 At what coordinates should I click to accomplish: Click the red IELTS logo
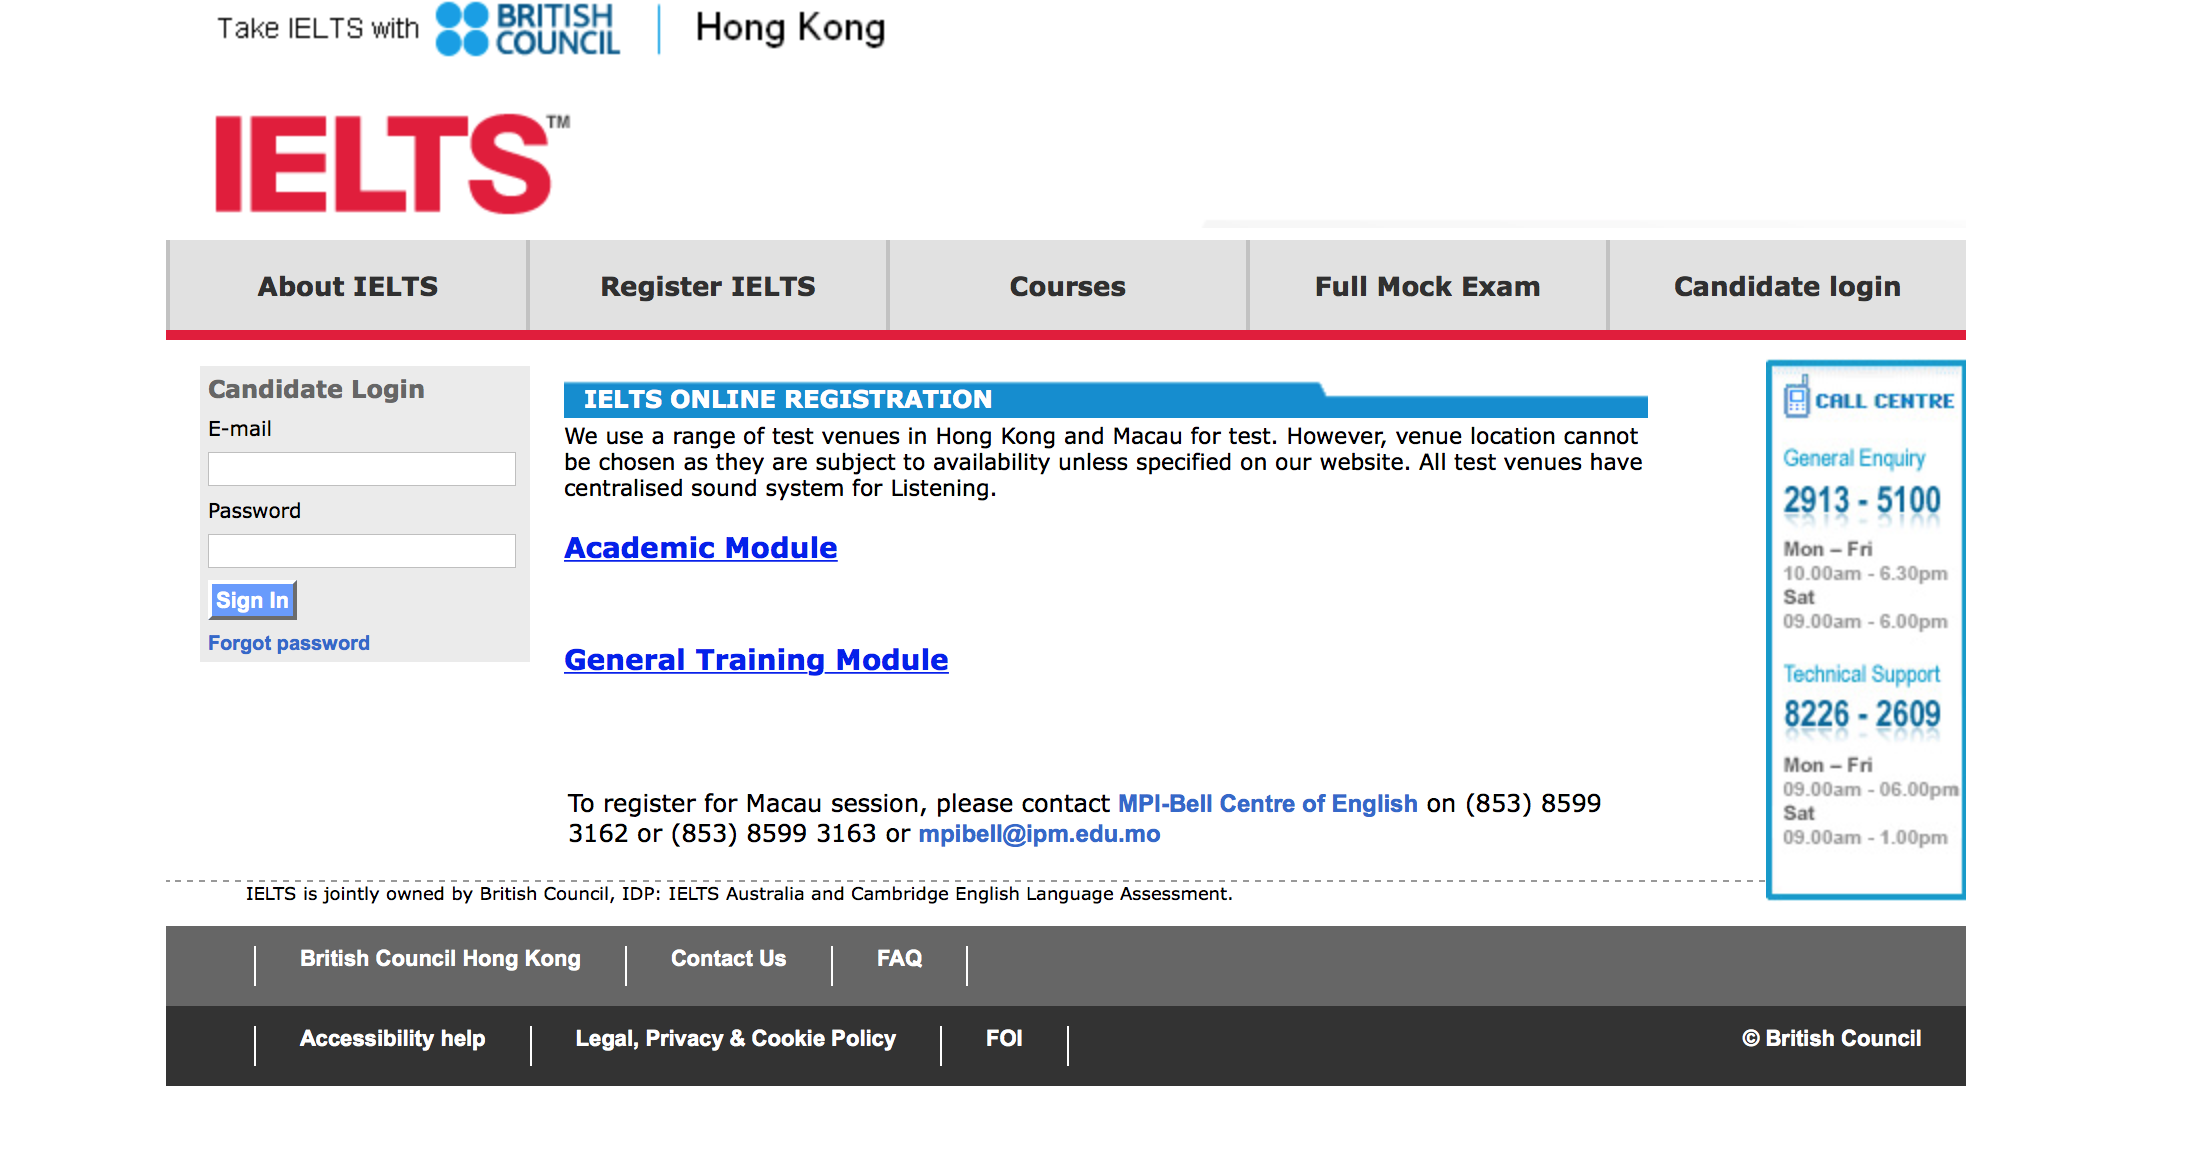(x=383, y=163)
